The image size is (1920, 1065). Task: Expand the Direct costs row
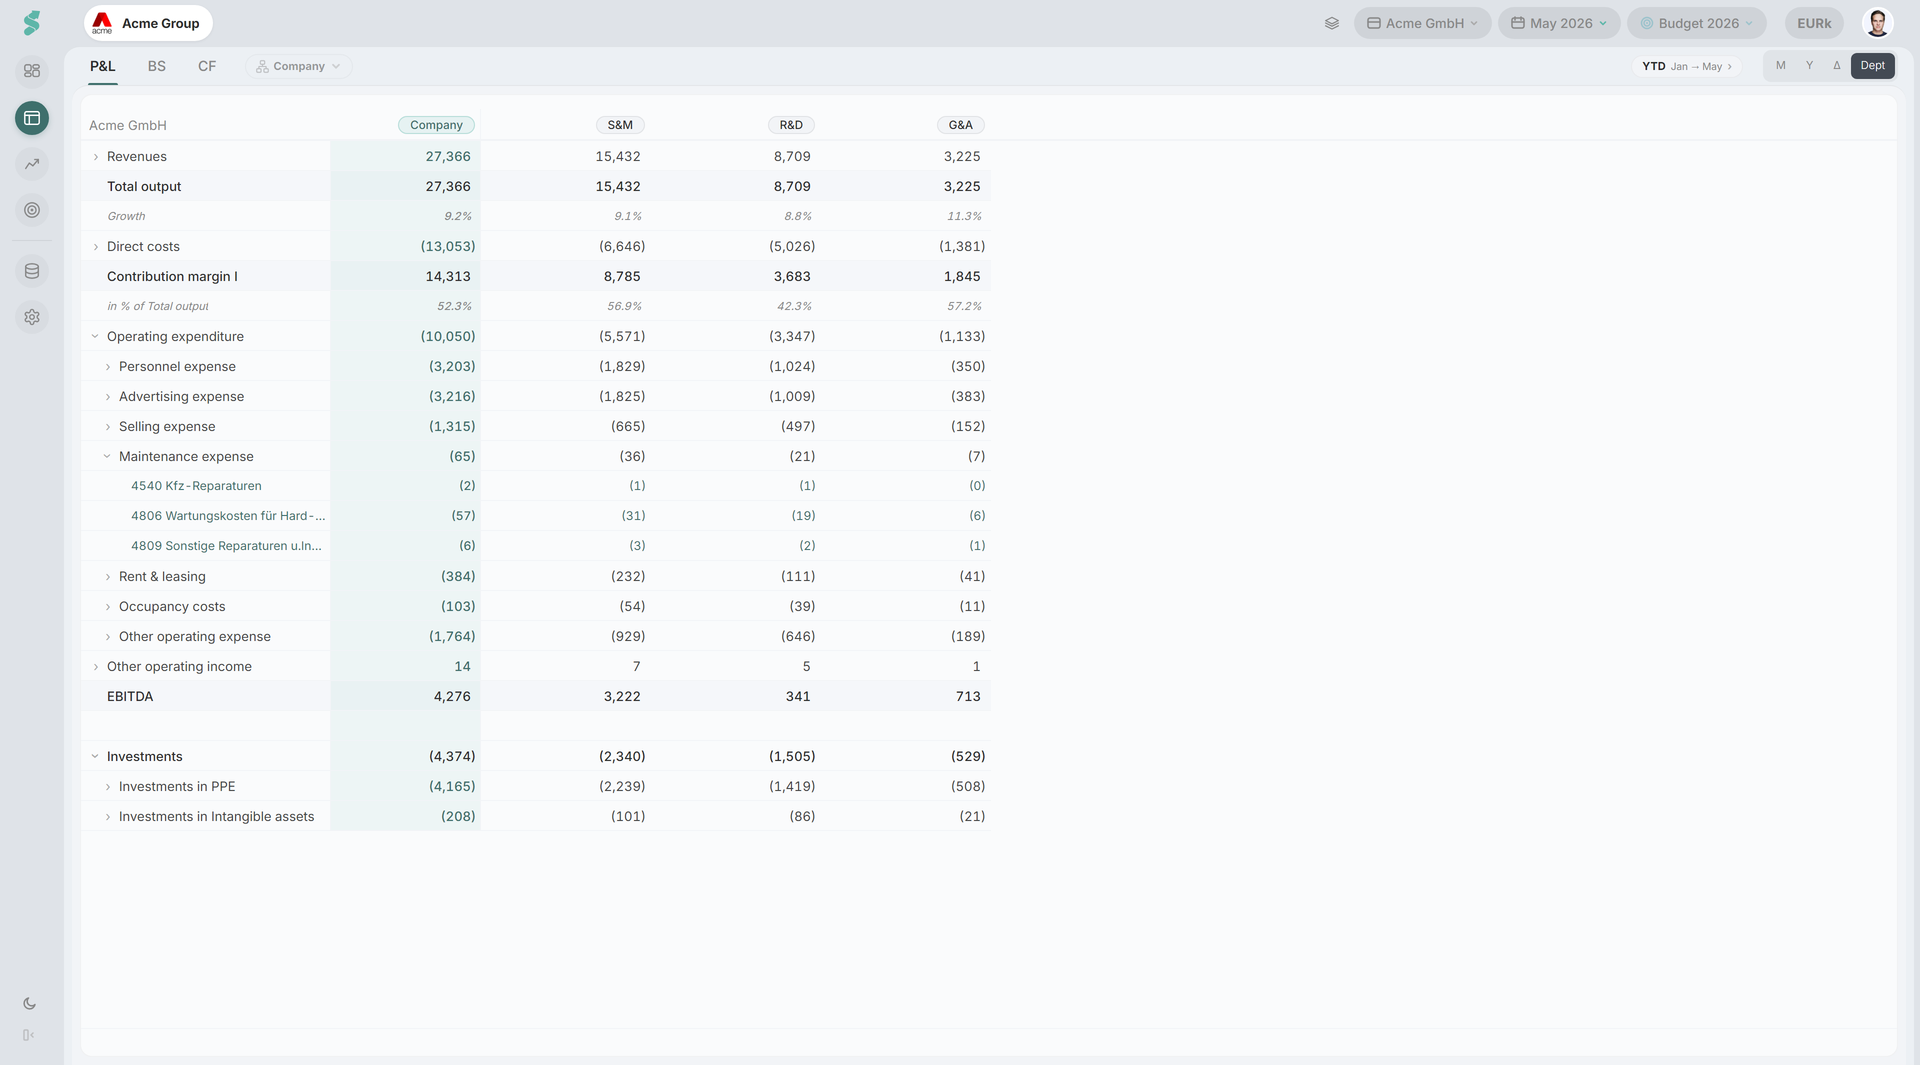[x=96, y=247]
